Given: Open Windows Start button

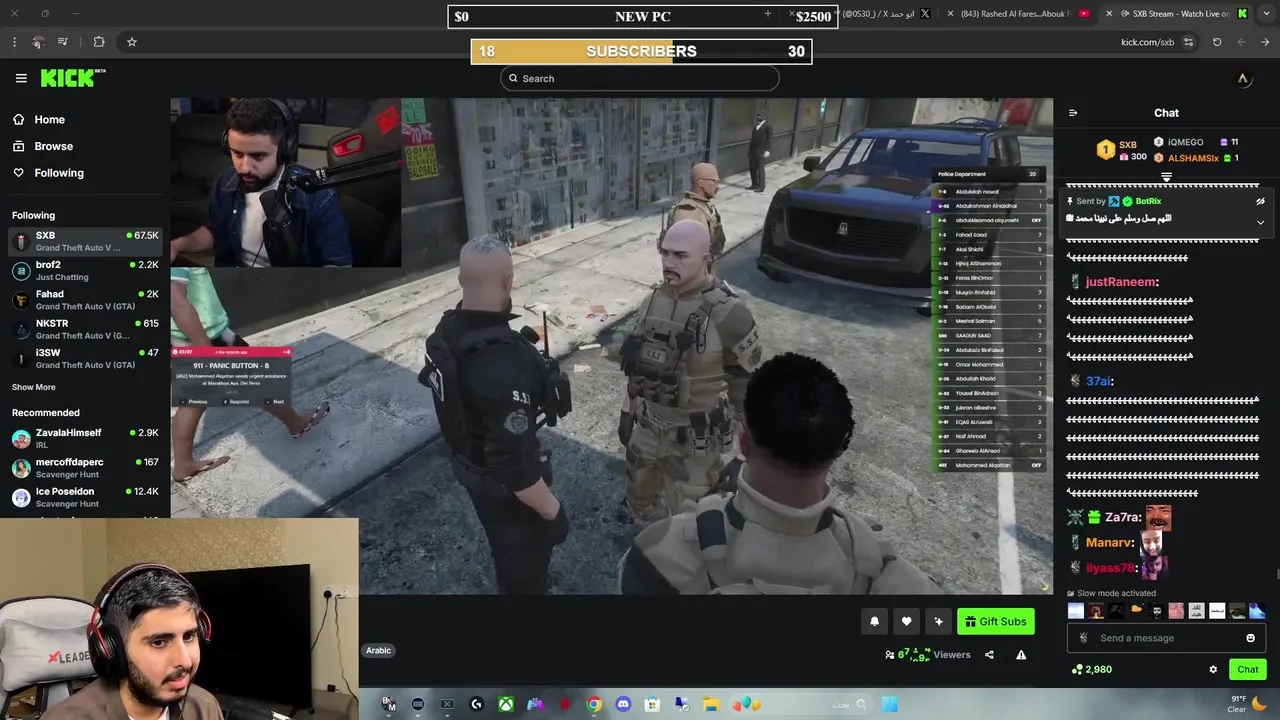Looking at the screenshot, I should pos(889,704).
